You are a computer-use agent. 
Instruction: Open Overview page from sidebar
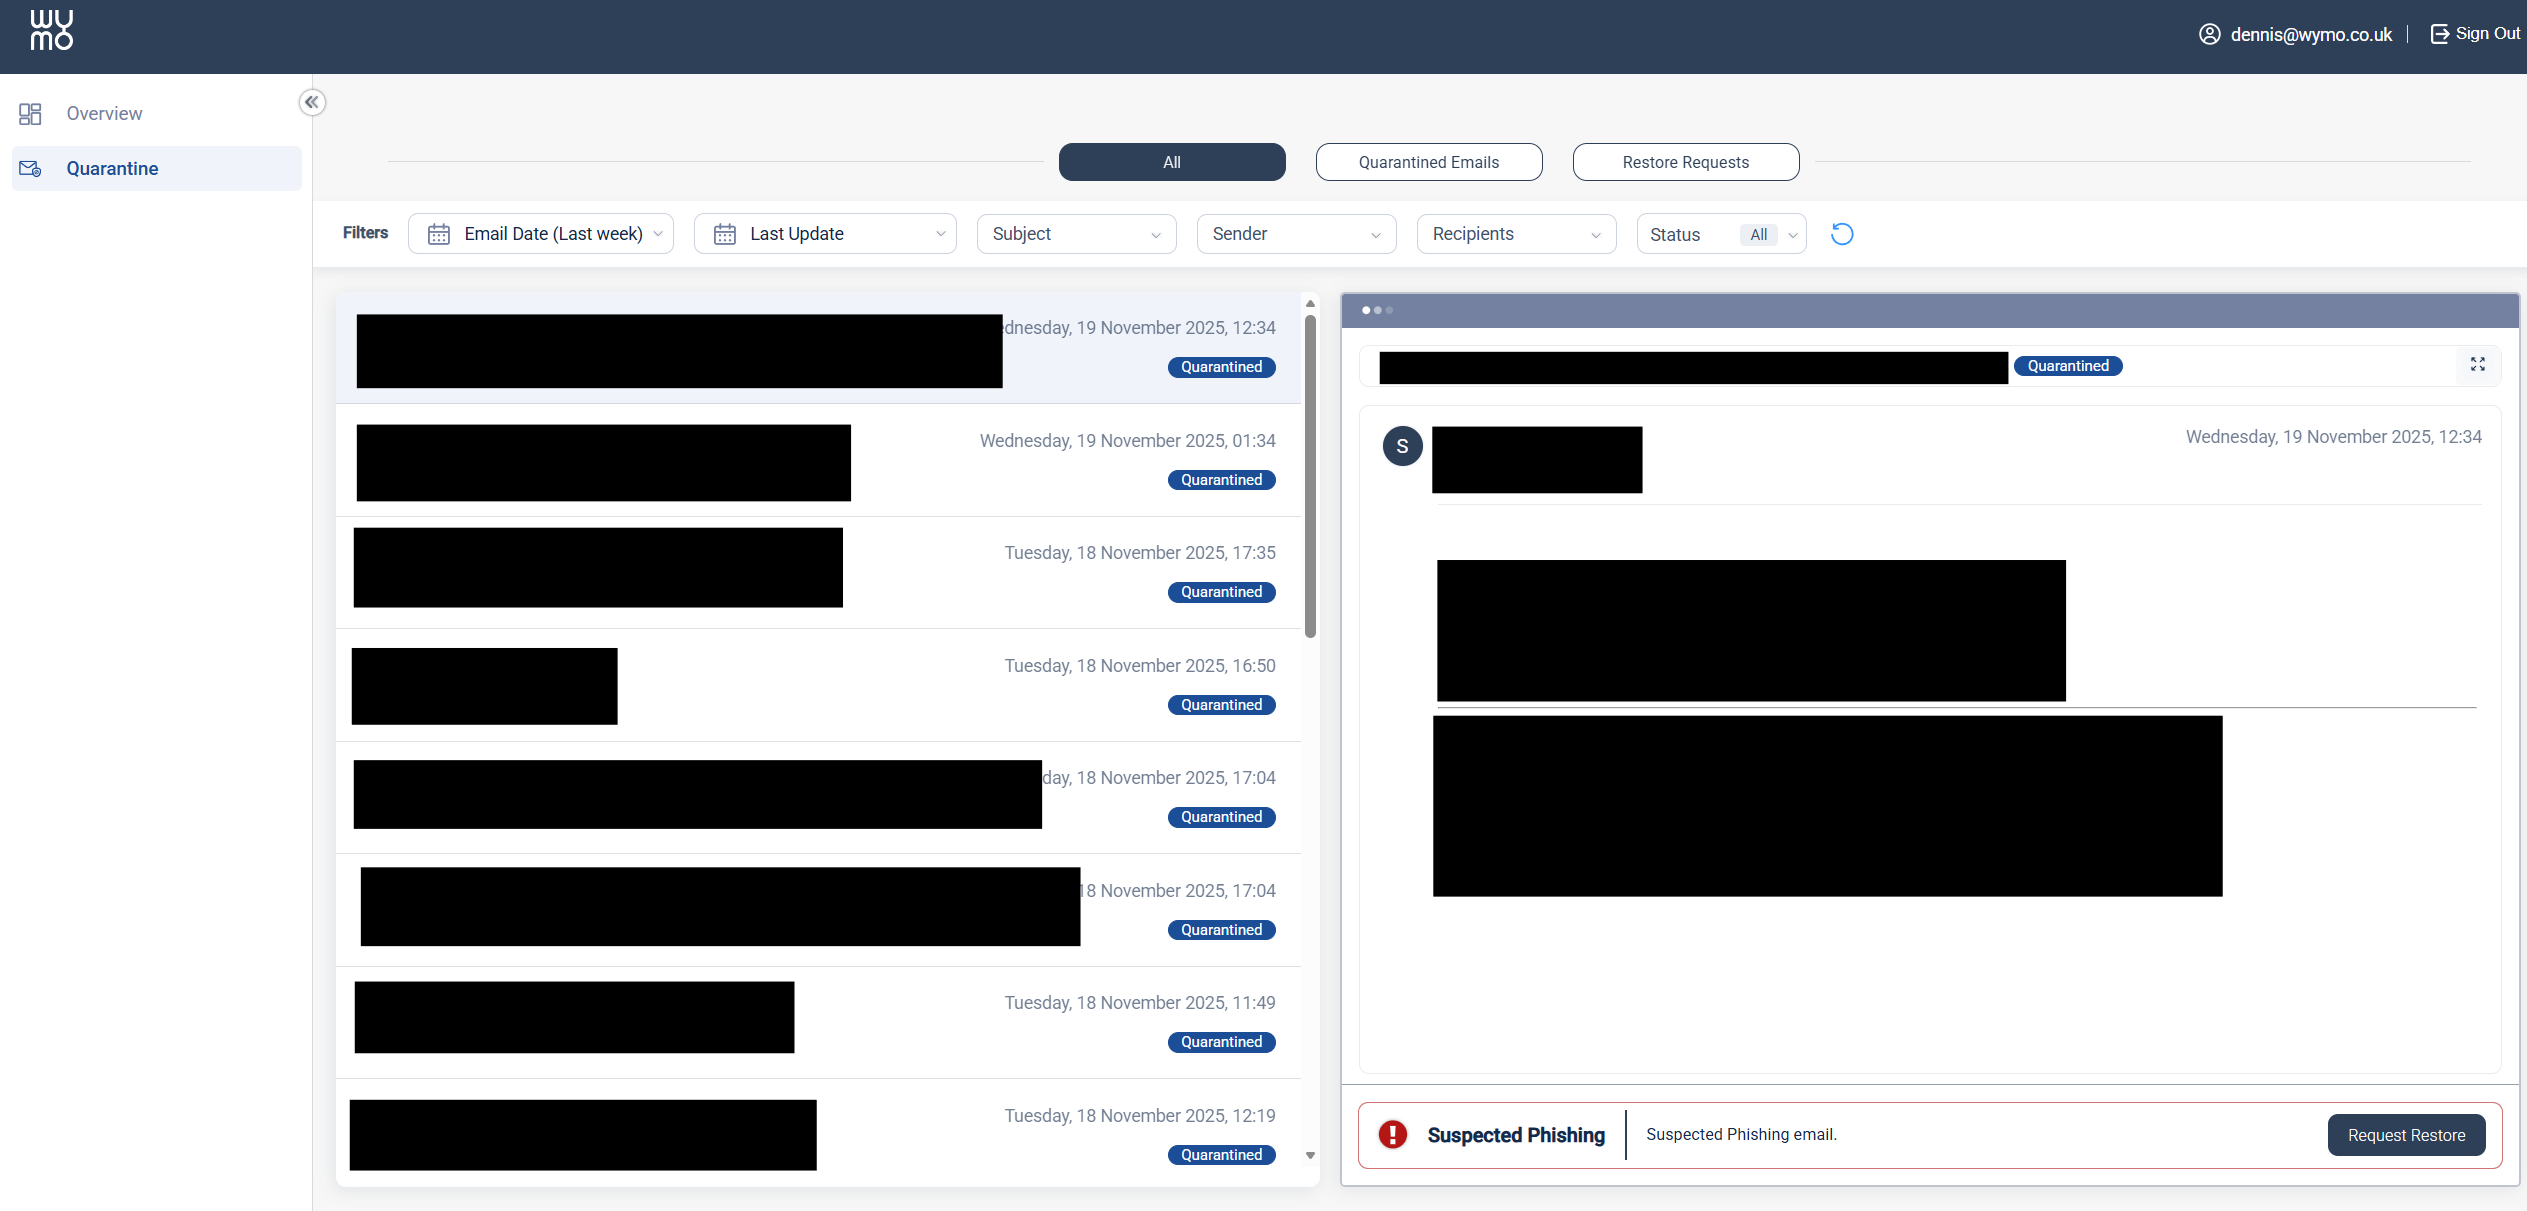pyautogui.click(x=104, y=114)
